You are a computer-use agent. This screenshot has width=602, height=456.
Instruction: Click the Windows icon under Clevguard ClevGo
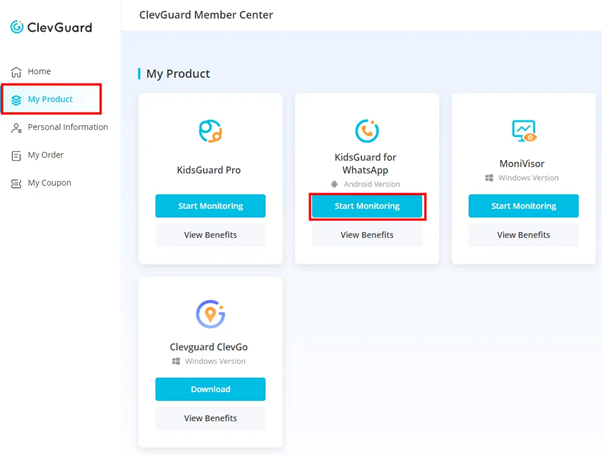click(x=176, y=361)
